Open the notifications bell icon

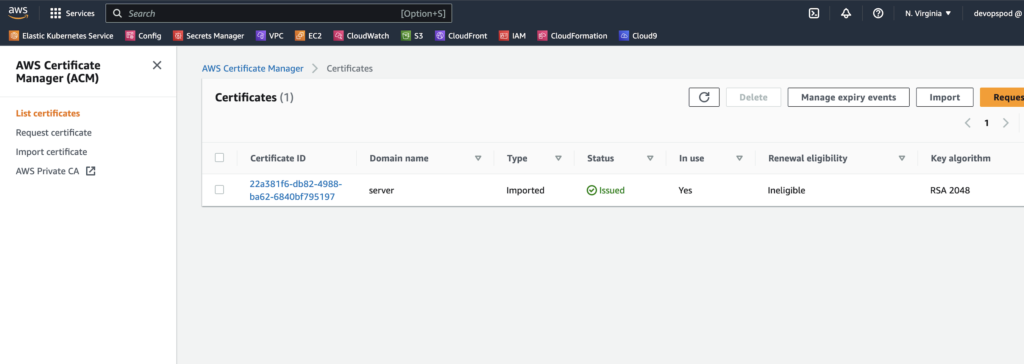(846, 13)
